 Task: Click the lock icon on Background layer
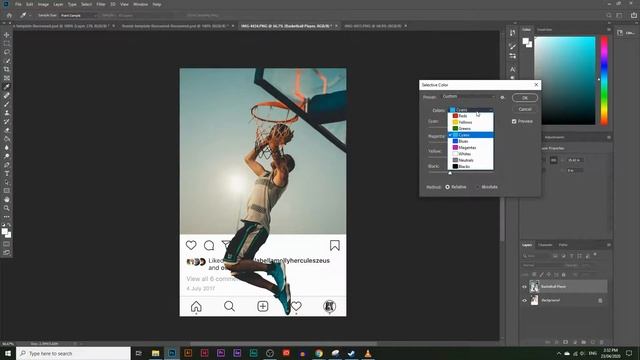600,300
